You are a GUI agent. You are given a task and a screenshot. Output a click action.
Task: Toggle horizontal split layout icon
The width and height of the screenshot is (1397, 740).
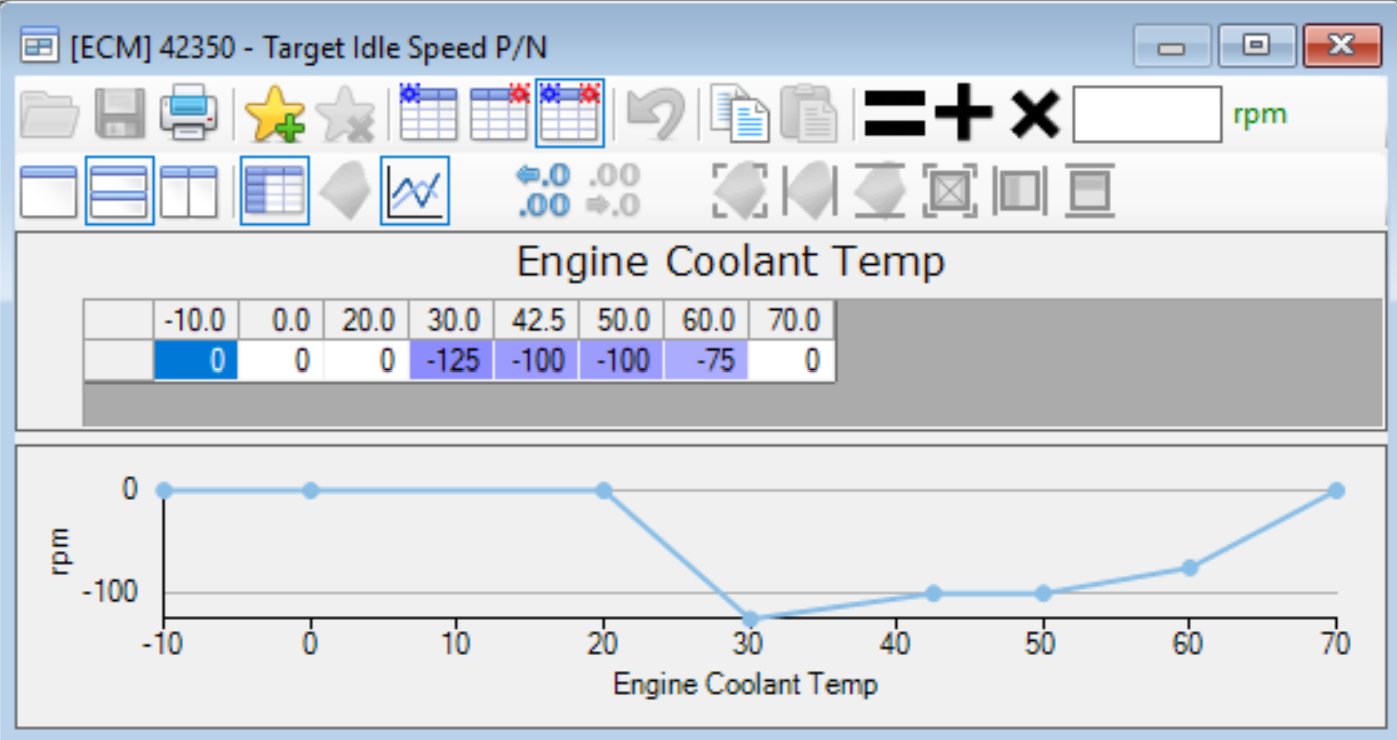click(x=120, y=190)
